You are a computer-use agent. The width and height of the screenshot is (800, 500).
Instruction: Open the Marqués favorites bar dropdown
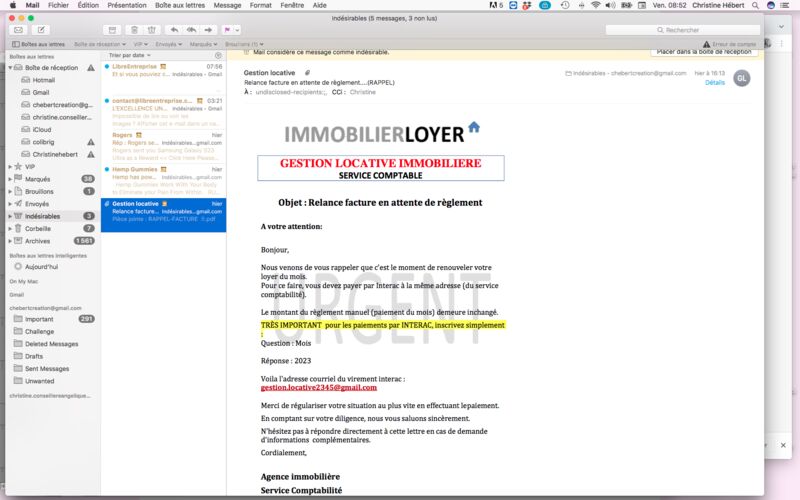tap(203, 44)
